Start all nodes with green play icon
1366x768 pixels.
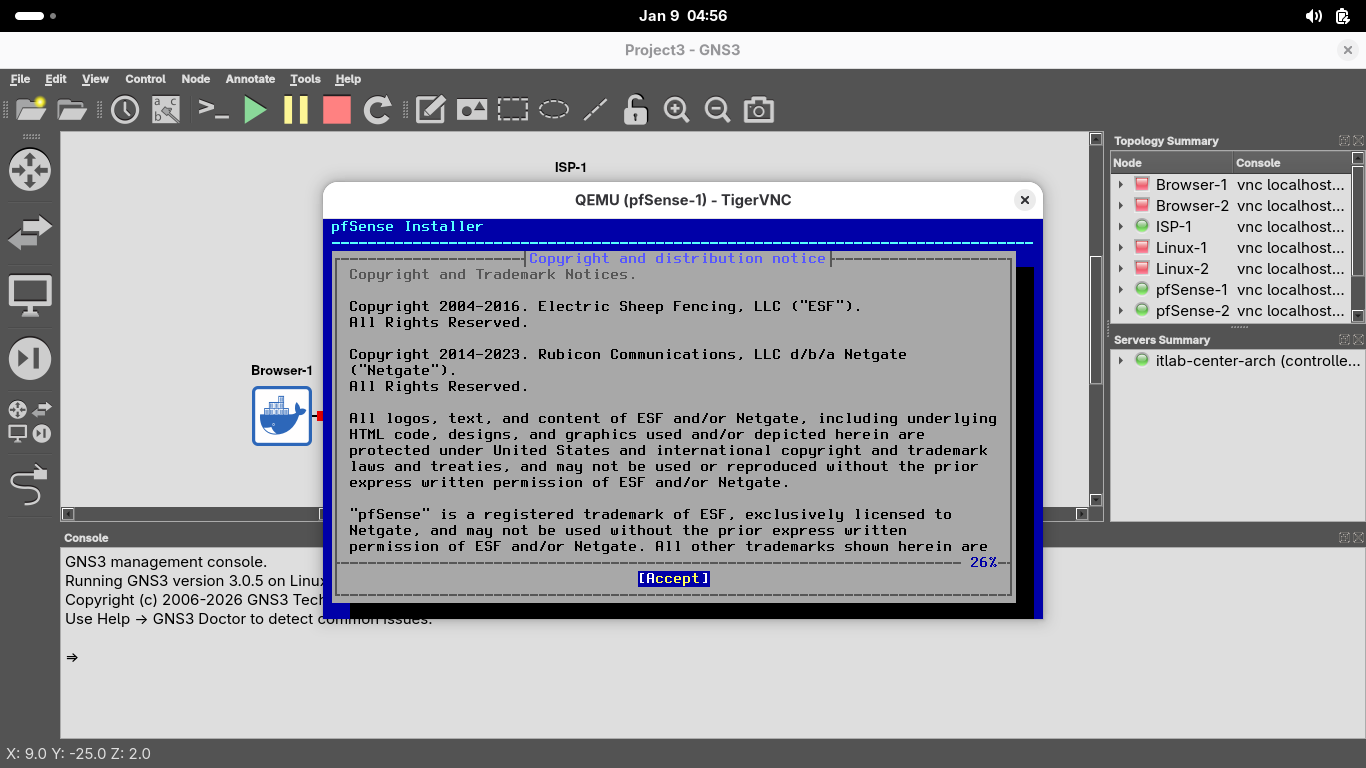click(x=256, y=110)
